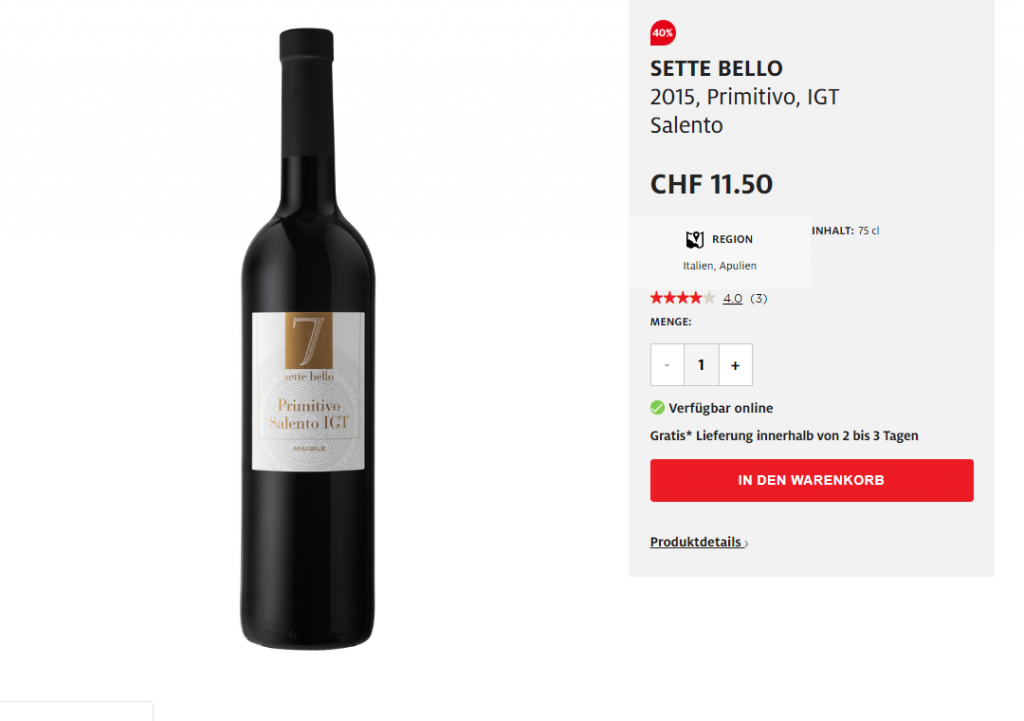Image resolution: width=1024 pixels, height=721 pixels.
Task: Click the review count (3)
Action: click(759, 298)
